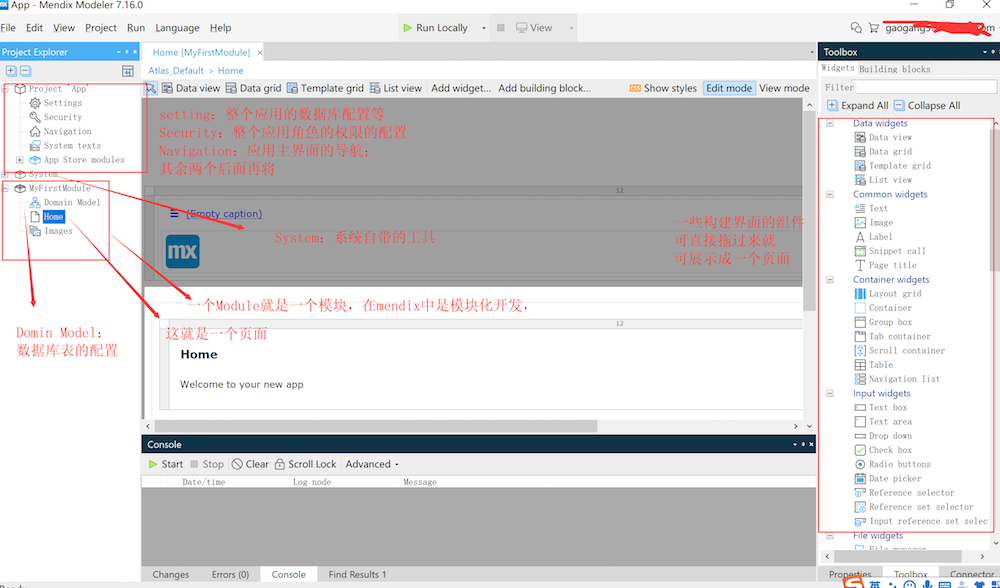Open the Security key item

(x=55, y=117)
